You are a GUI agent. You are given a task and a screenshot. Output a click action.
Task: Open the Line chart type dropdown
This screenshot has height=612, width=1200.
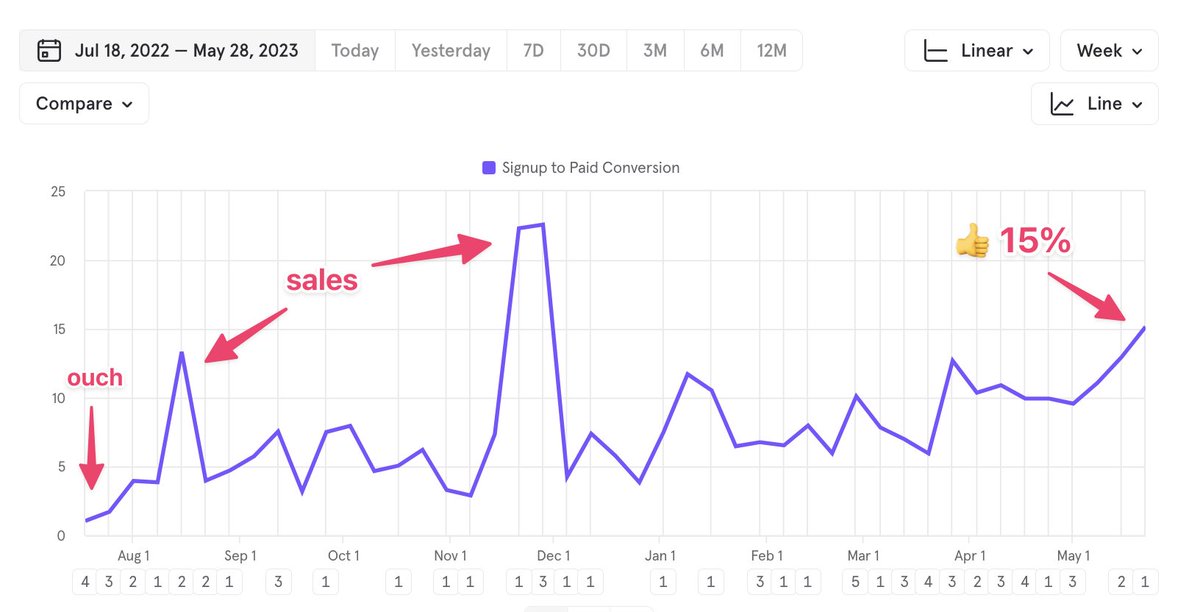point(1095,103)
